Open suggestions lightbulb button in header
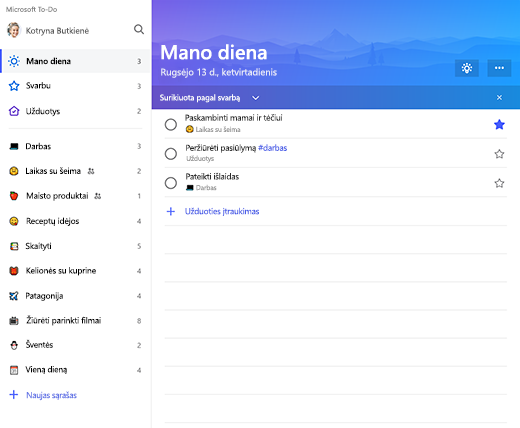The width and height of the screenshot is (520, 428). (x=467, y=68)
